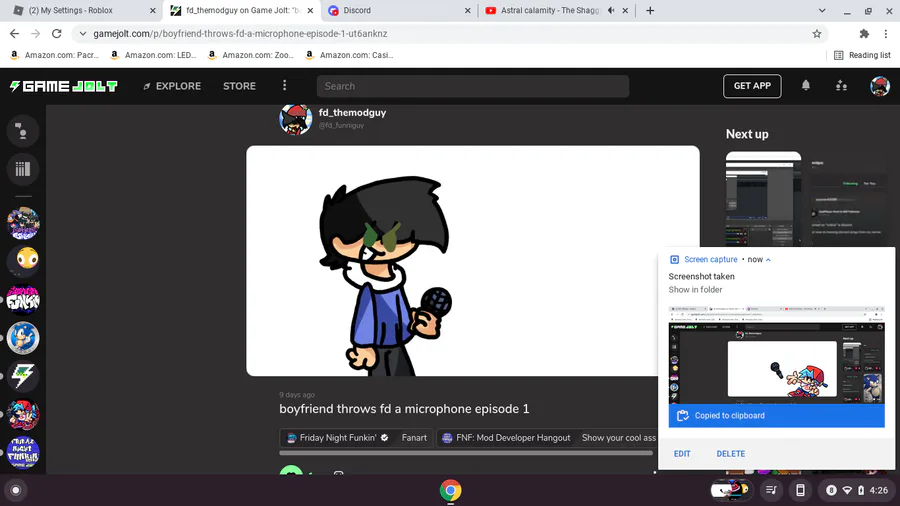
Task: Click the Game Jolt logo
Action: pos(63,86)
